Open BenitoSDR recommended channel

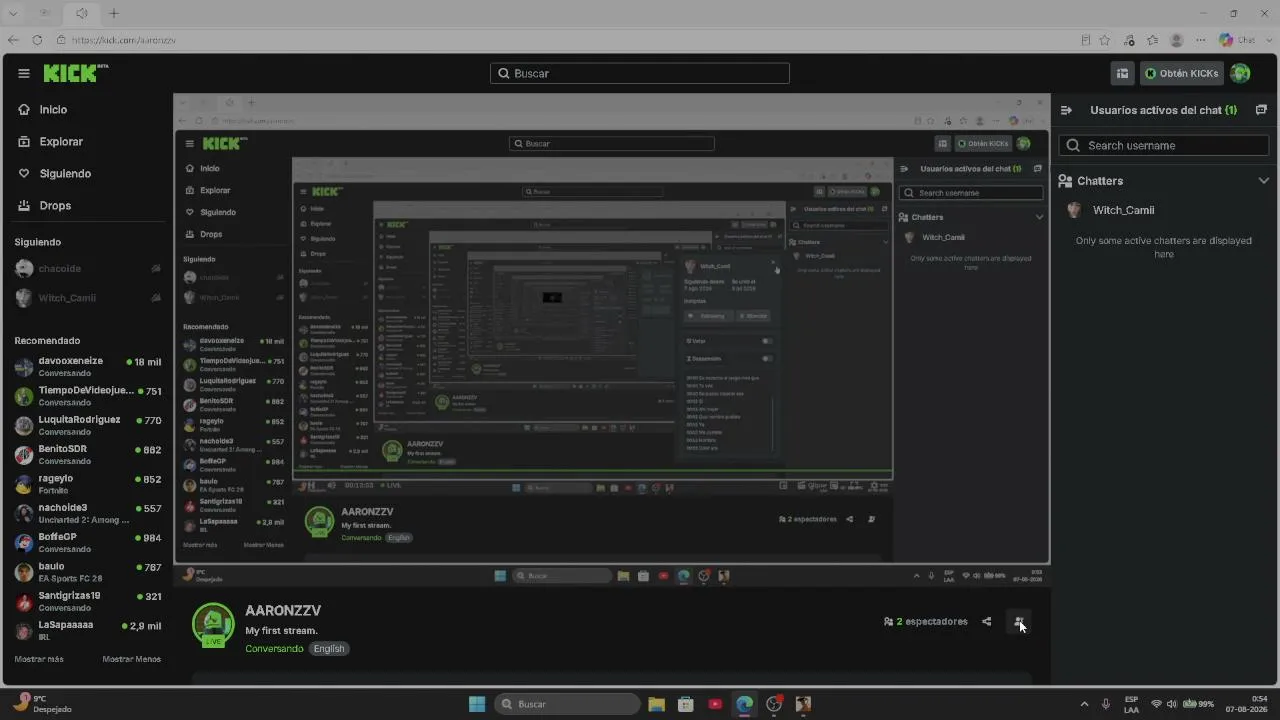click(x=88, y=455)
